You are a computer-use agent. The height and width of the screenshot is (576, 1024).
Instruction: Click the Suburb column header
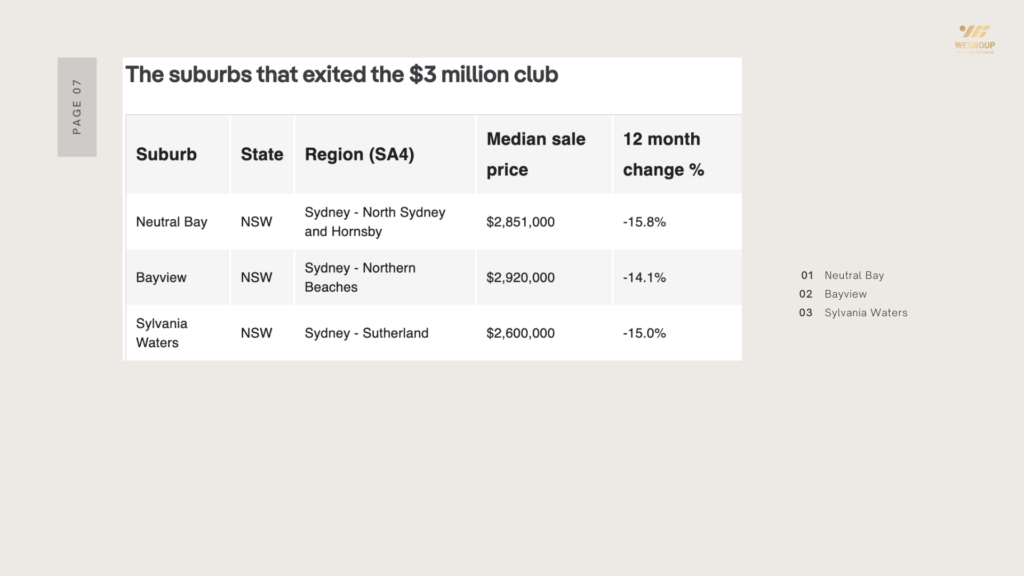click(x=166, y=155)
